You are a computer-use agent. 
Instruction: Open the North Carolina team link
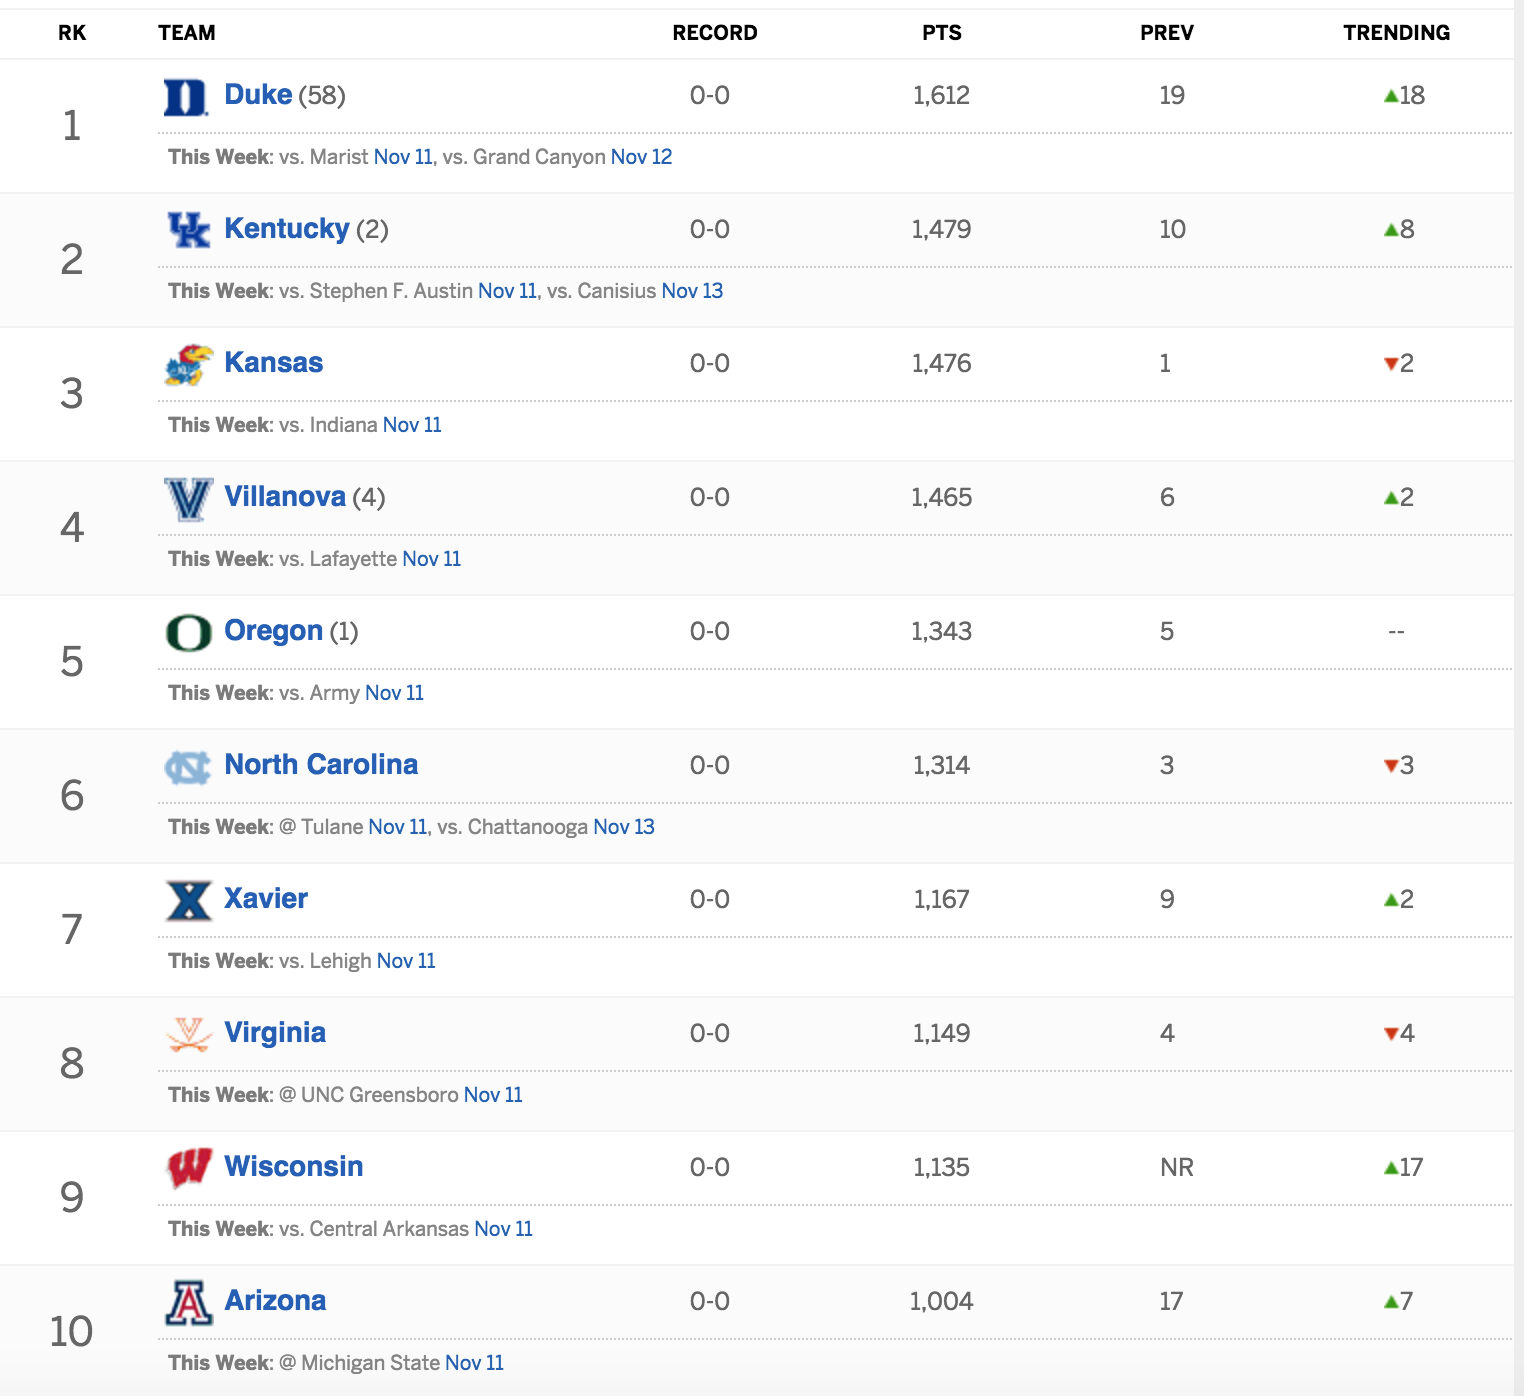click(x=321, y=765)
